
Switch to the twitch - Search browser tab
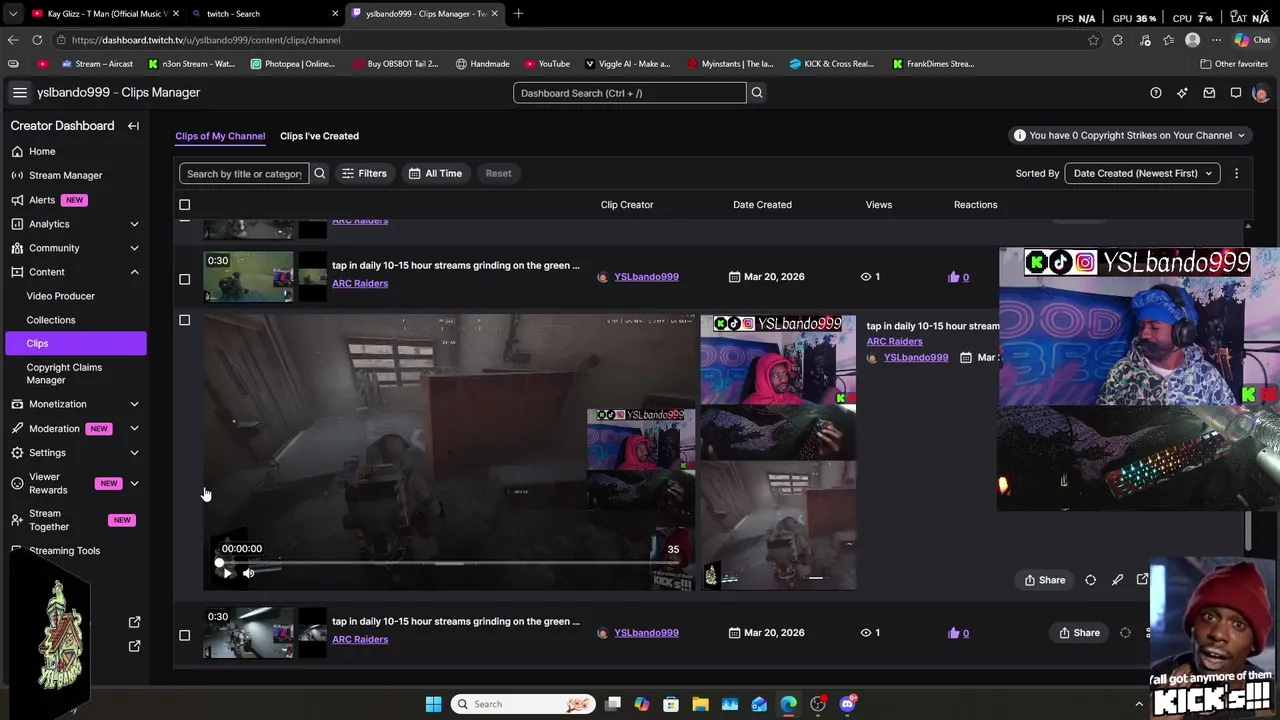(264, 14)
